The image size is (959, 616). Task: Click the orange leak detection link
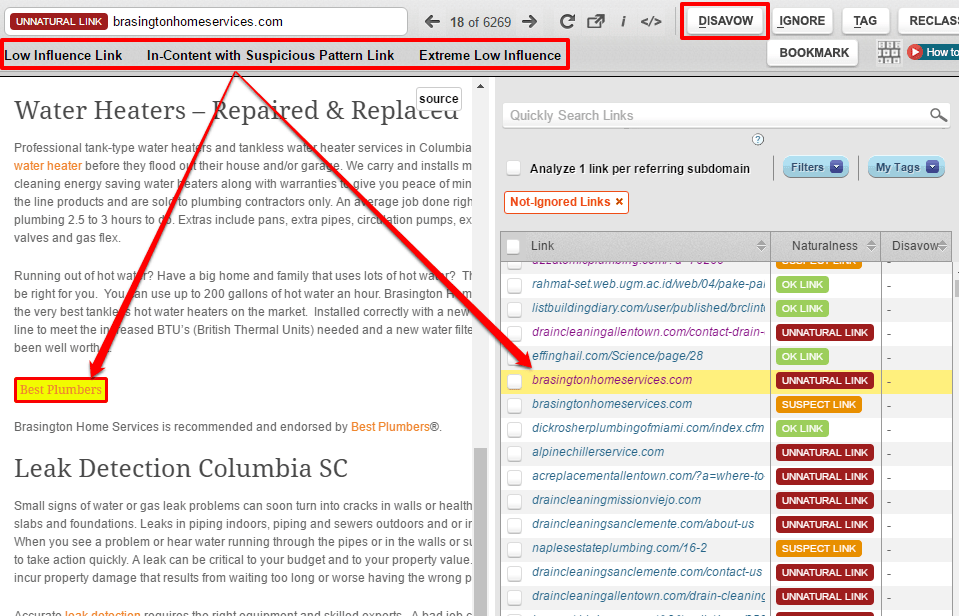pos(103,612)
